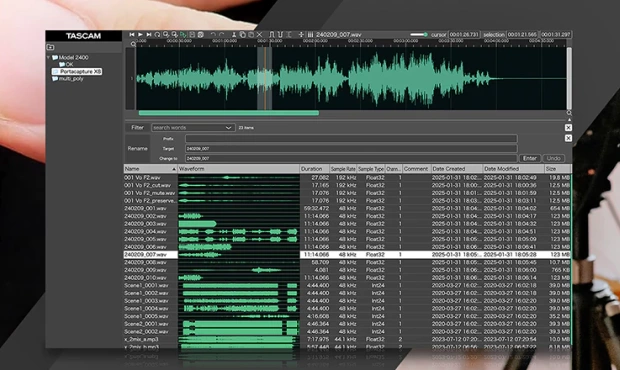Adjust the playback volume slider
Viewport: 620px width, 370px height.
(419, 35)
